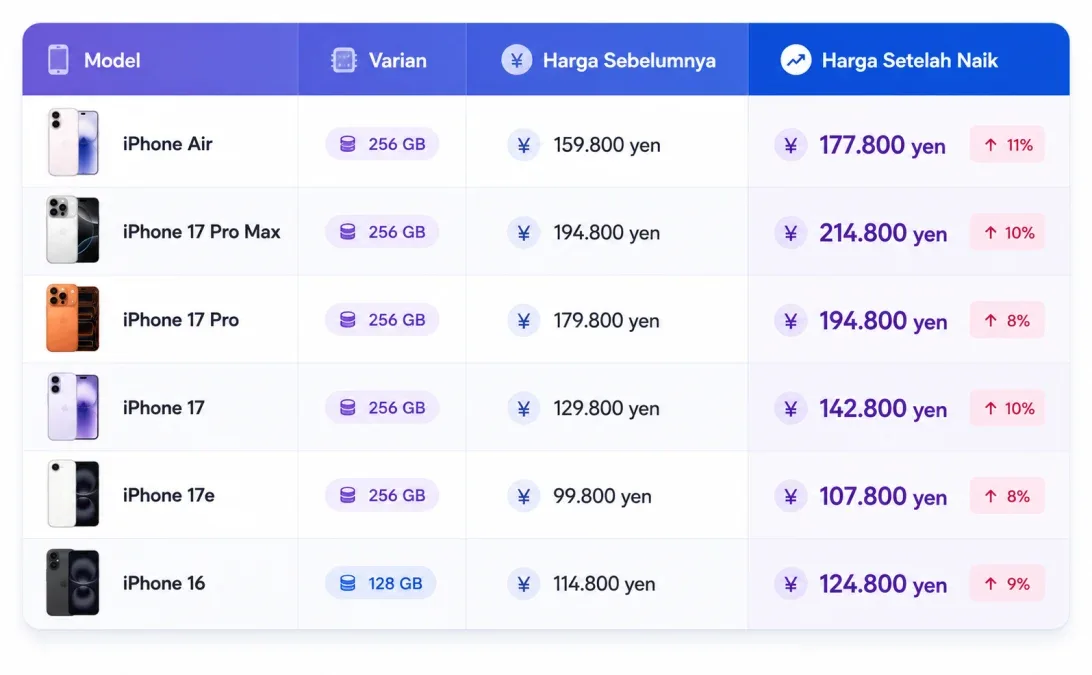Select the orange iPhone 17 Pro thumbnail
Viewport: 1092px width, 675px height.
[x=73, y=318]
